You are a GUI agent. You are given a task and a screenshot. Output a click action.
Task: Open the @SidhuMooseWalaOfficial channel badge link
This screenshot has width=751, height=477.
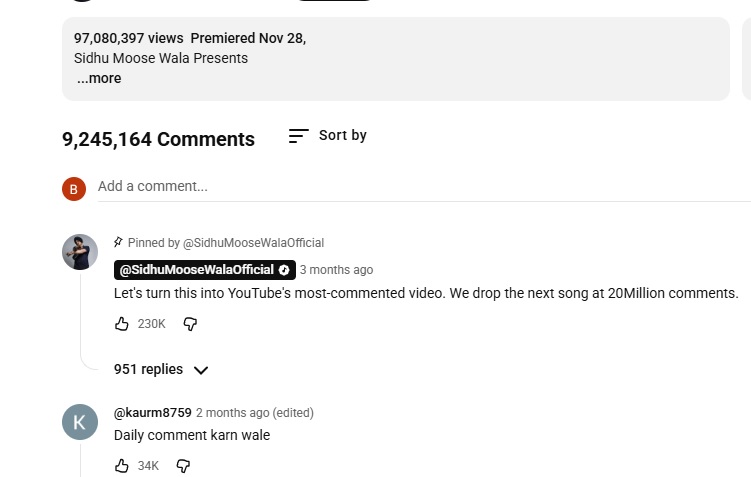(x=196, y=270)
